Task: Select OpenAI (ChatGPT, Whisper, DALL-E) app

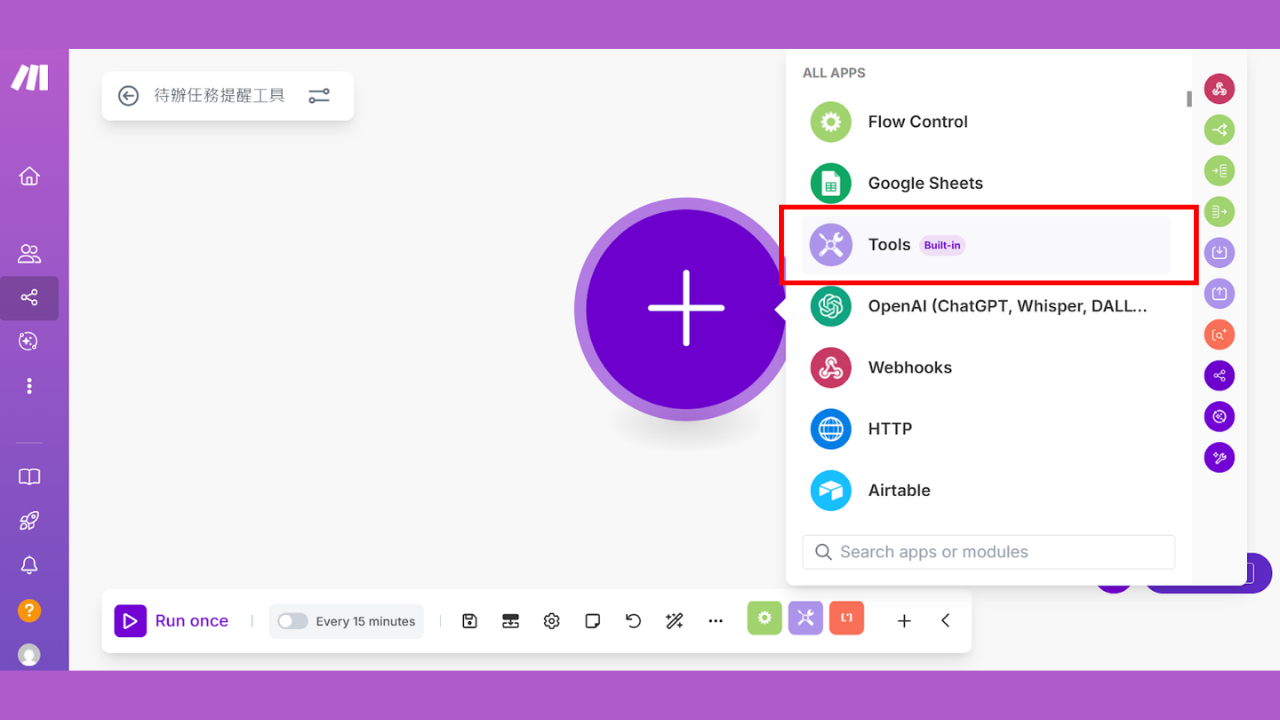Action: tap(986, 306)
